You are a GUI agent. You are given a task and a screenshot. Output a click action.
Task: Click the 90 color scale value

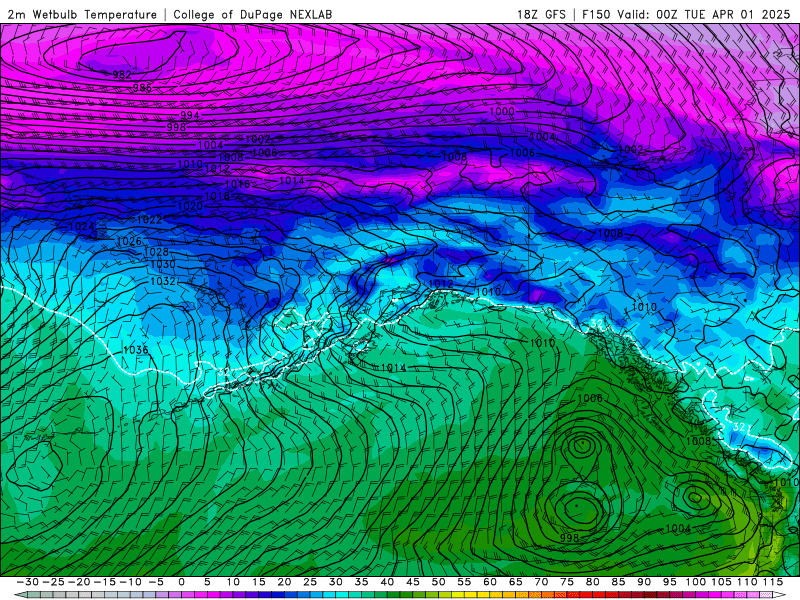[644, 582]
